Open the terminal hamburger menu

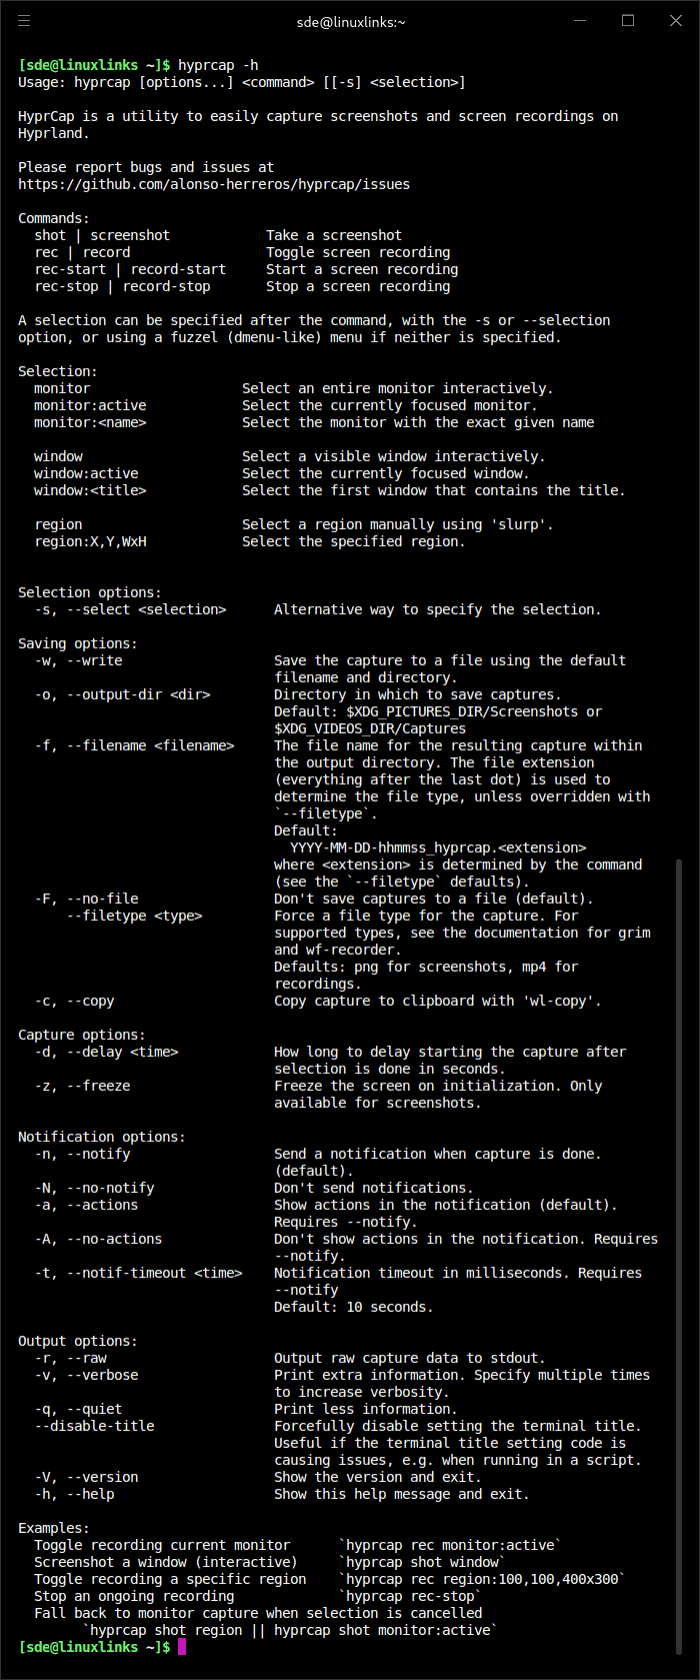[24, 21]
